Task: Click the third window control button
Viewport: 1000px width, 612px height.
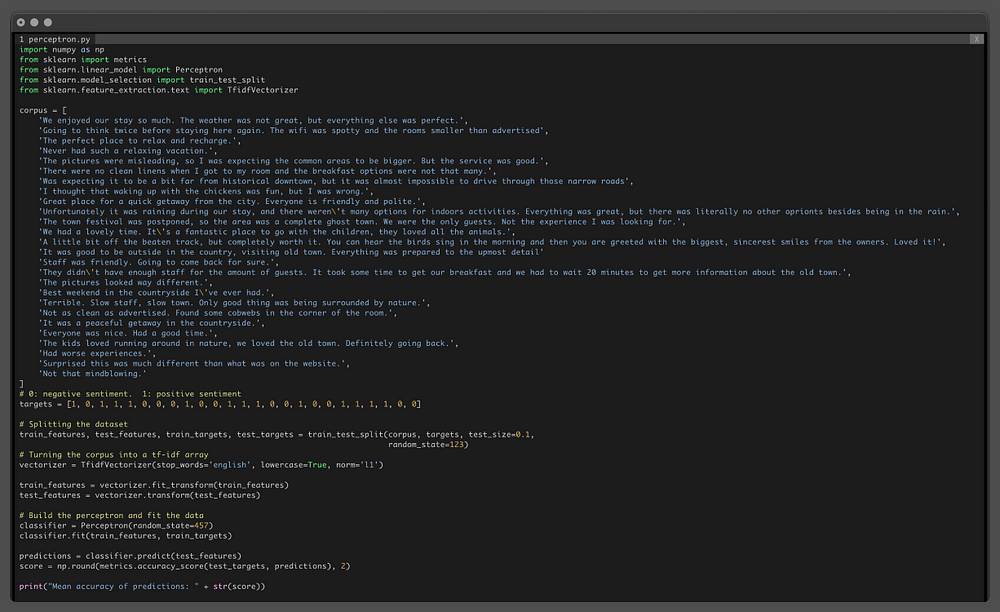Action: pyautogui.click(x=49, y=21)
